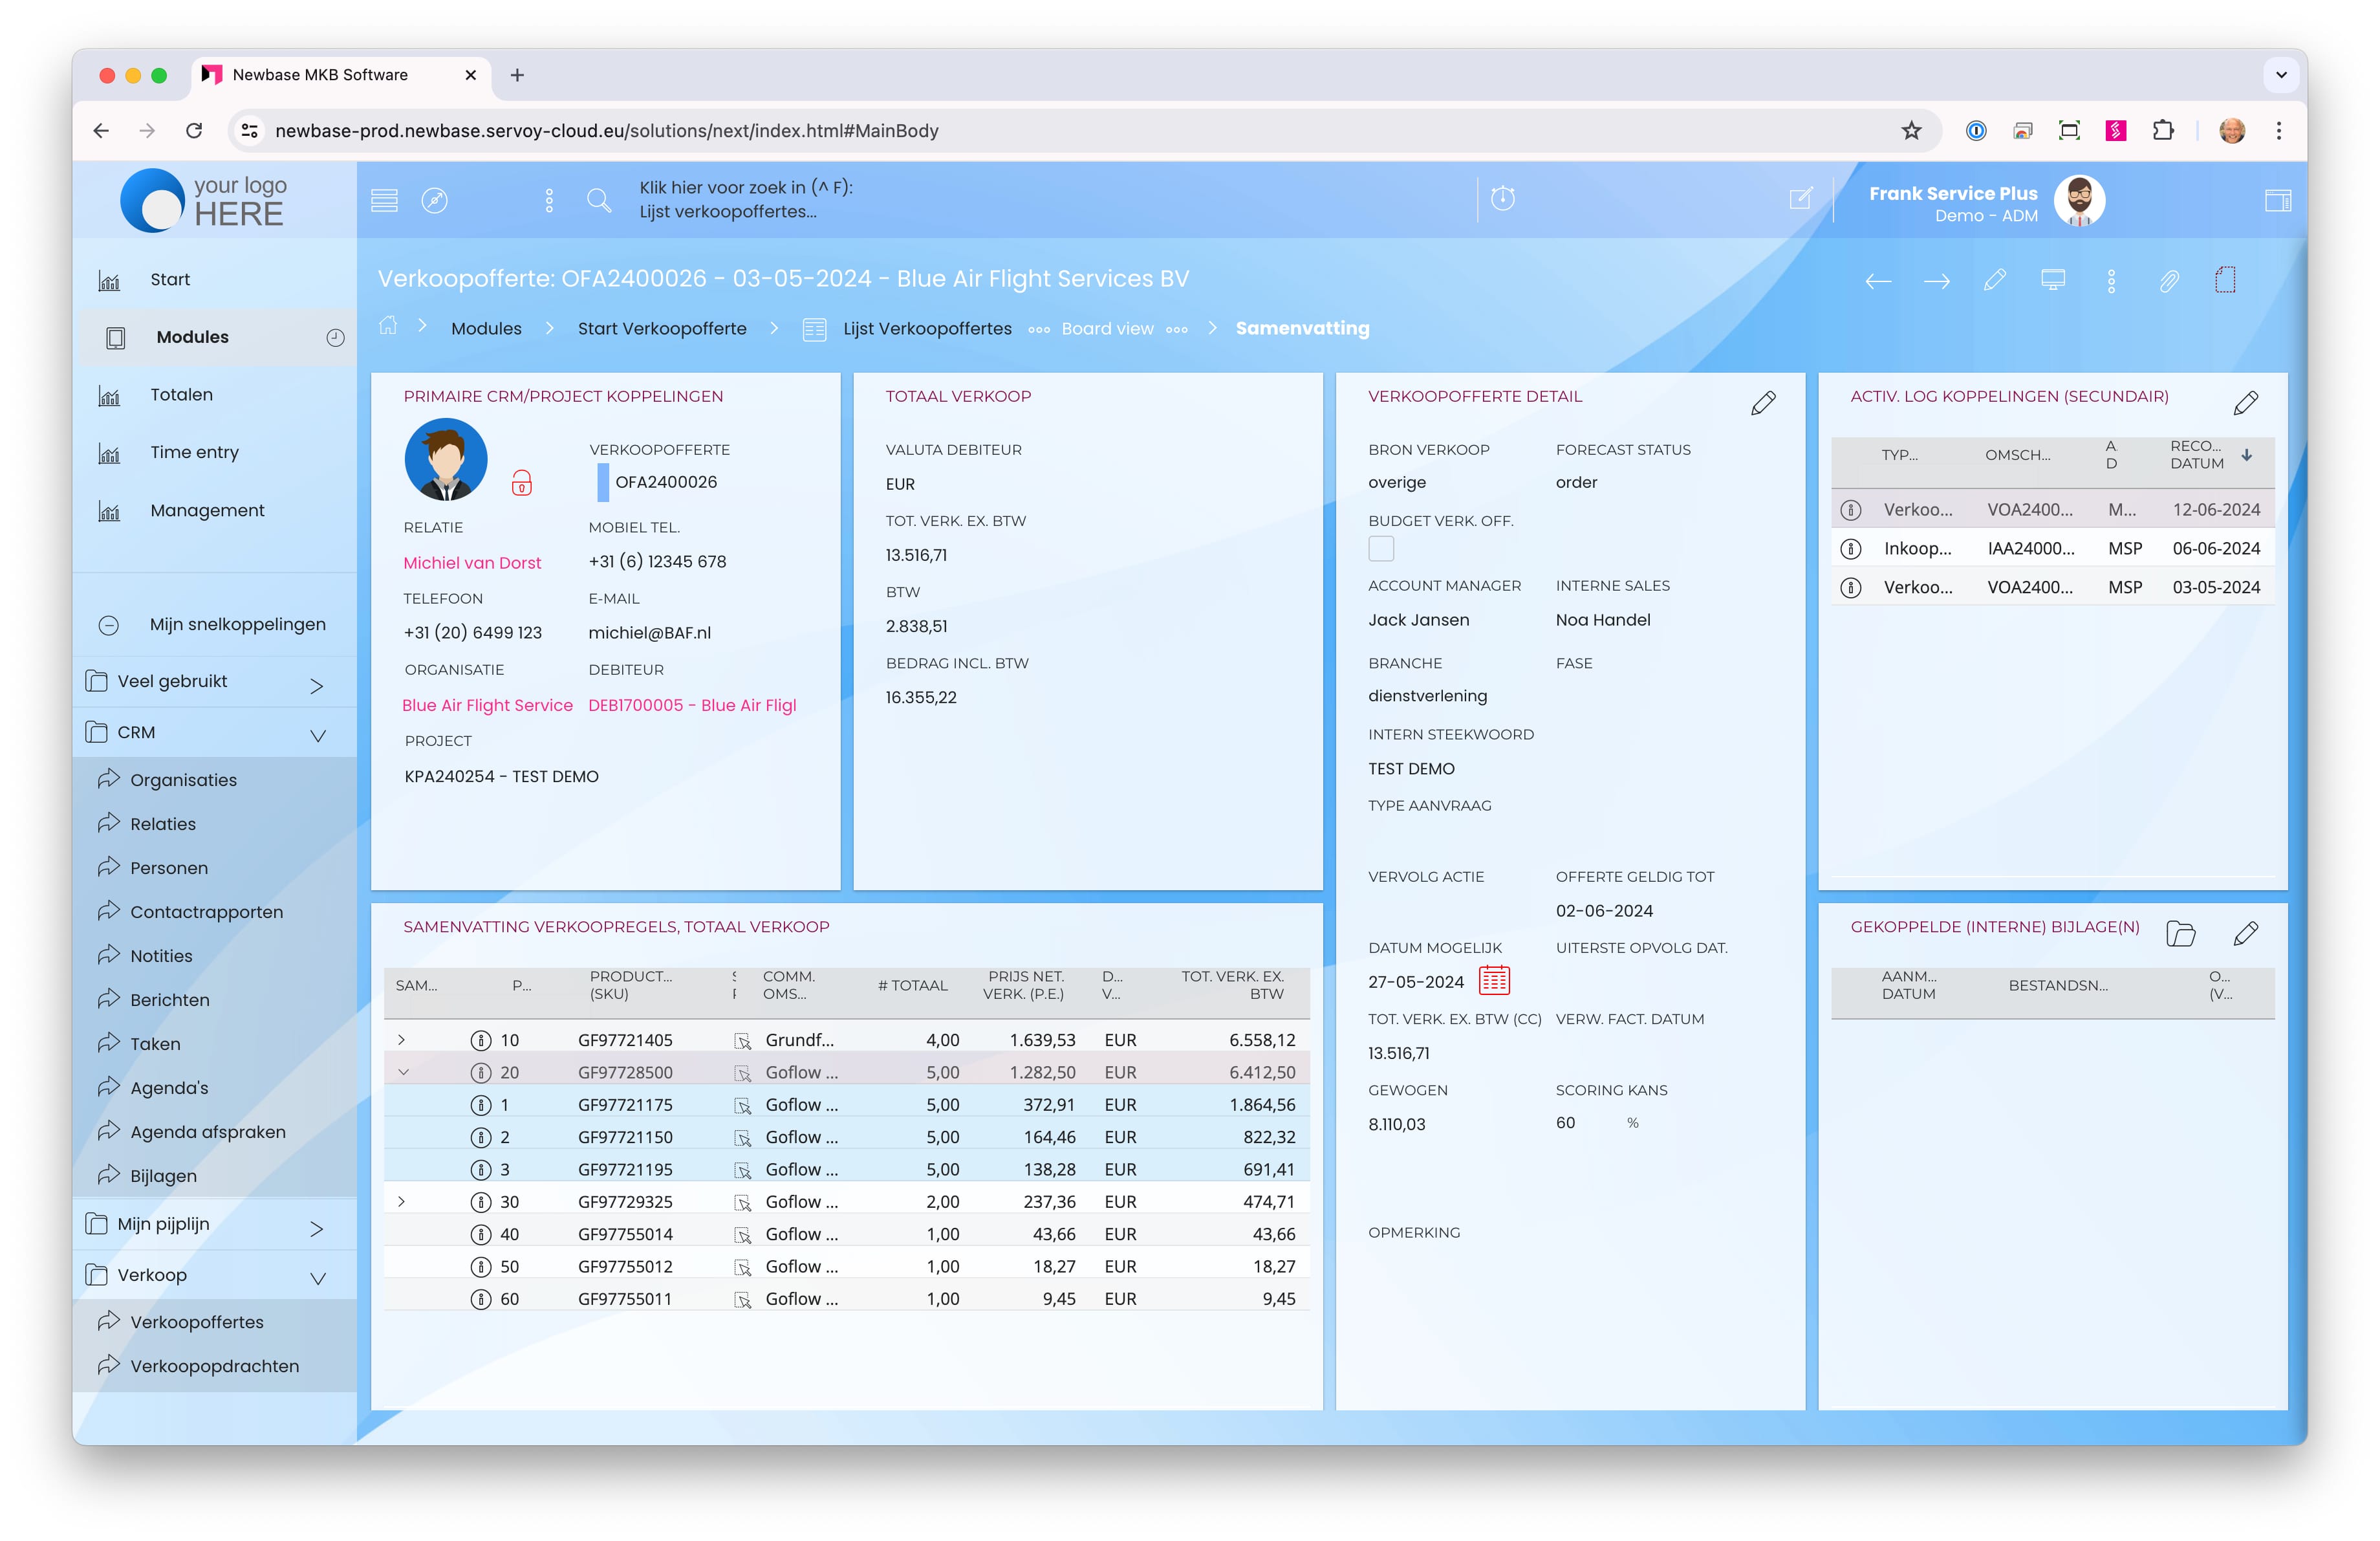
Task: Click the stopwatch timer icon in header
Action: pyautogui.click(x=1502, y=198)
